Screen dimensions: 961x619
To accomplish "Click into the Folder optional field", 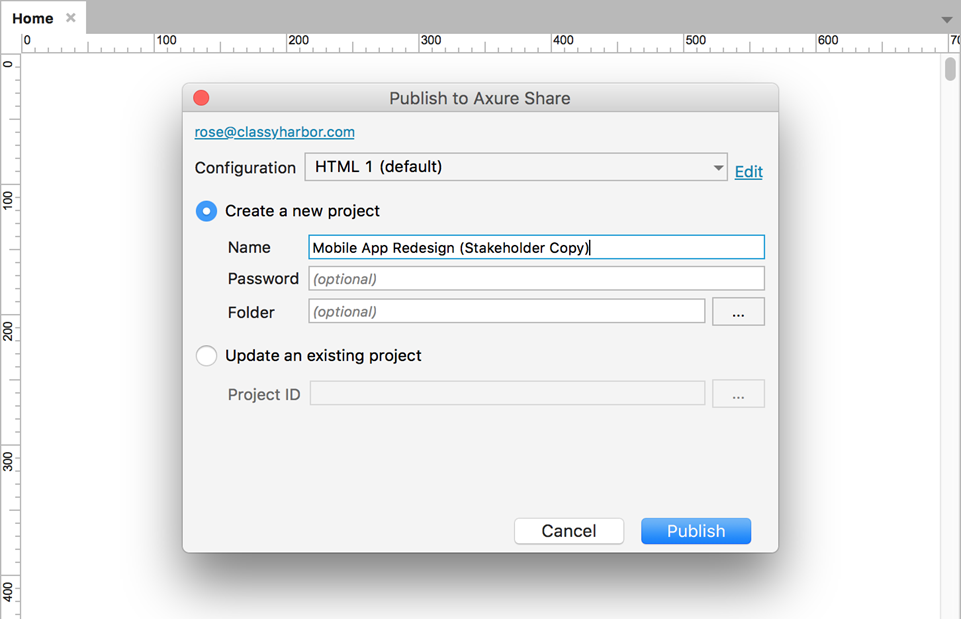I will (507, 311).
